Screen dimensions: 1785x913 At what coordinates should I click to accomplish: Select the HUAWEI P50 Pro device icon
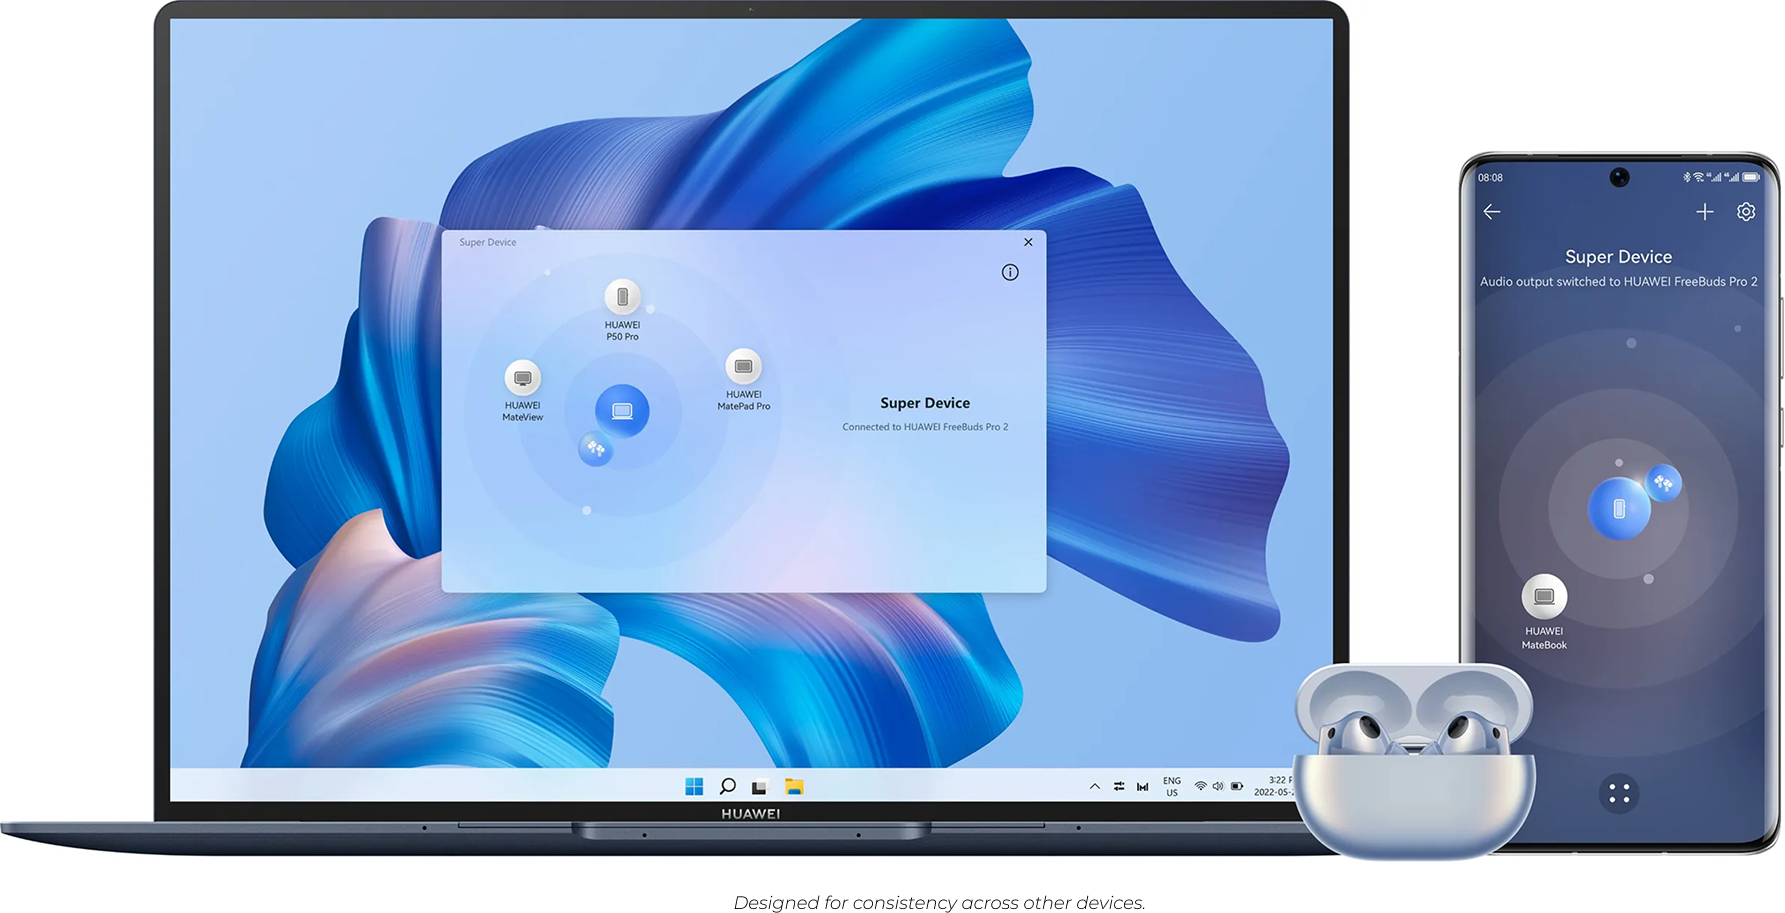coord(622,296)
